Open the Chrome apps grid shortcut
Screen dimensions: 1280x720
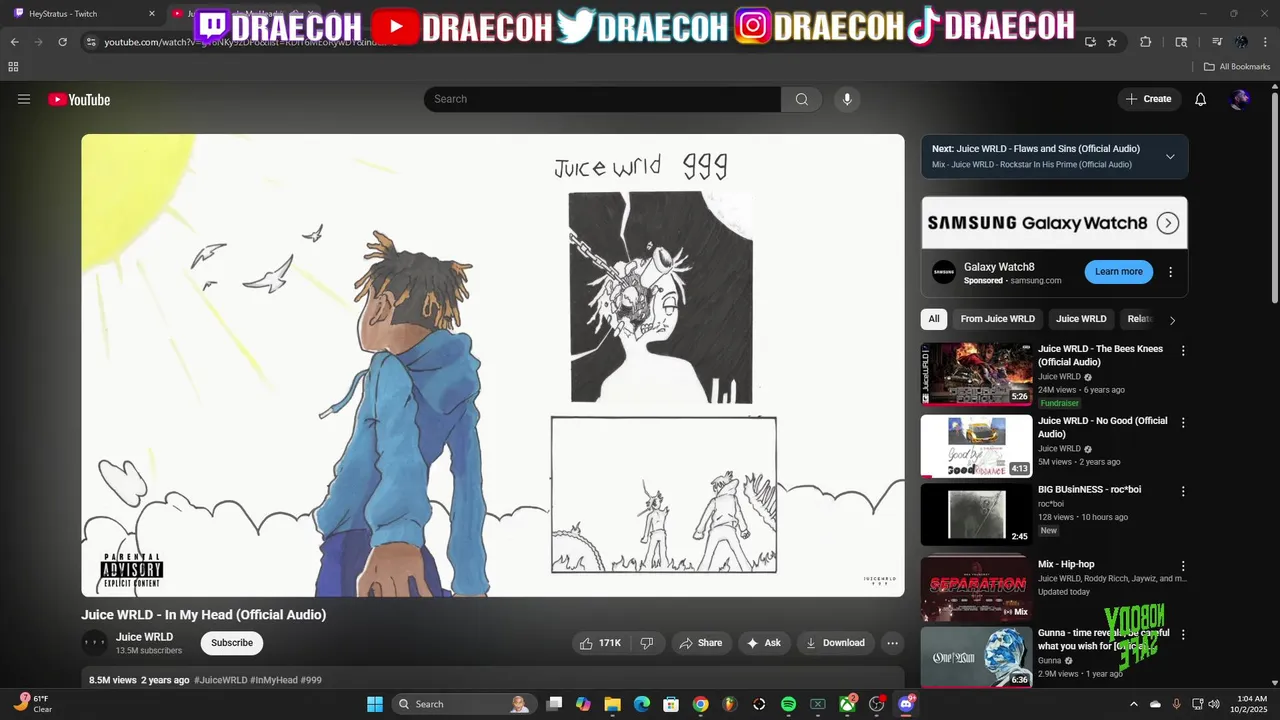(13, 67)
